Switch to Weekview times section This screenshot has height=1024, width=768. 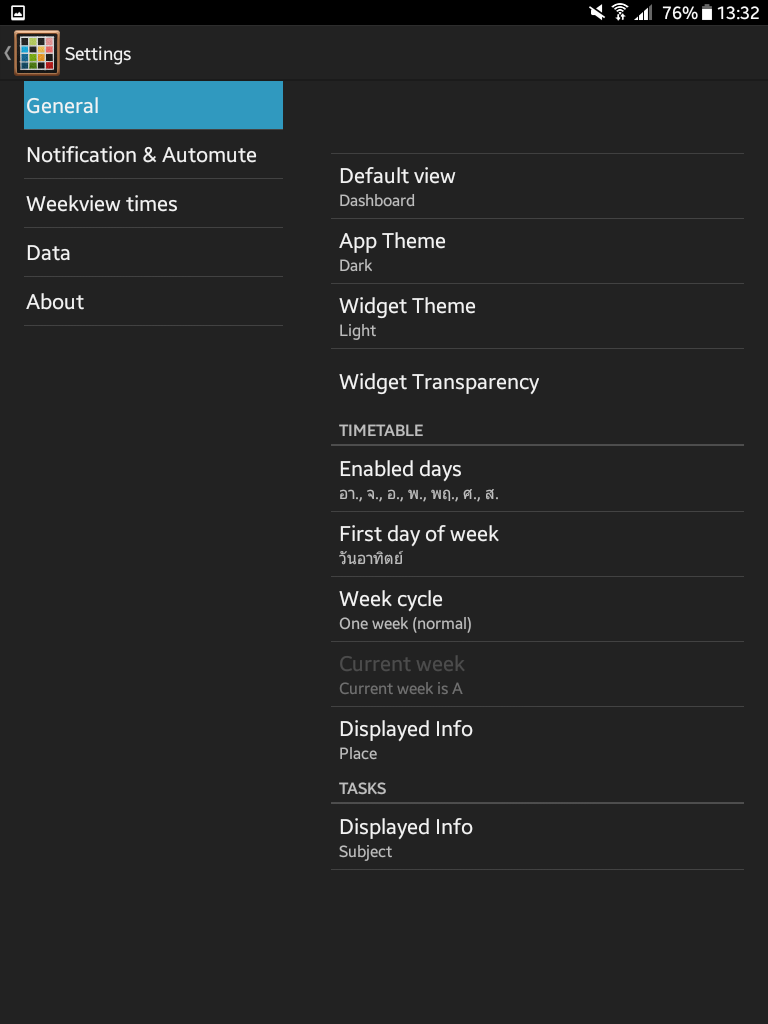tap(153, 204)
